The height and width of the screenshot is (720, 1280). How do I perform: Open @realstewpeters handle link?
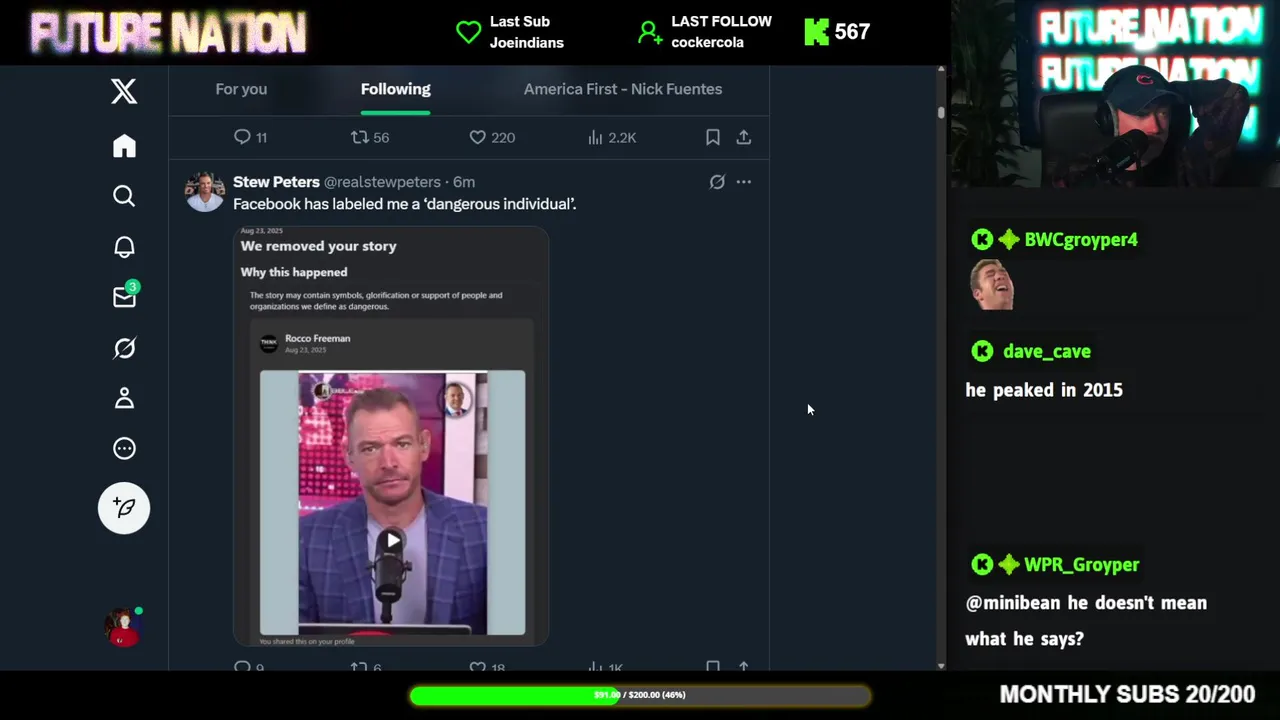coord(382,182)
